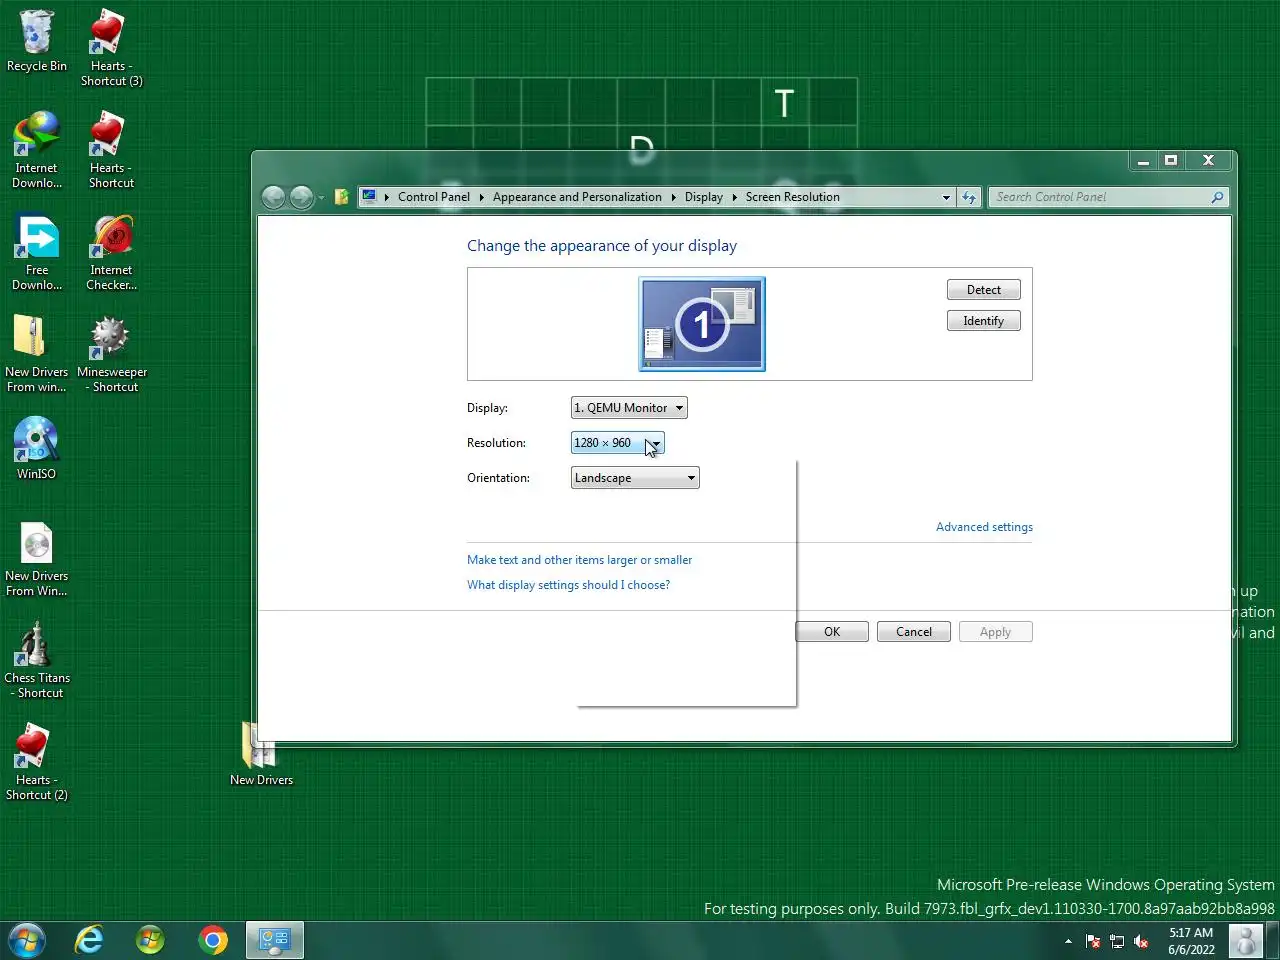Go to Display breadcrumb
This screenshot has height=960, width=1280.
(703, 197)
